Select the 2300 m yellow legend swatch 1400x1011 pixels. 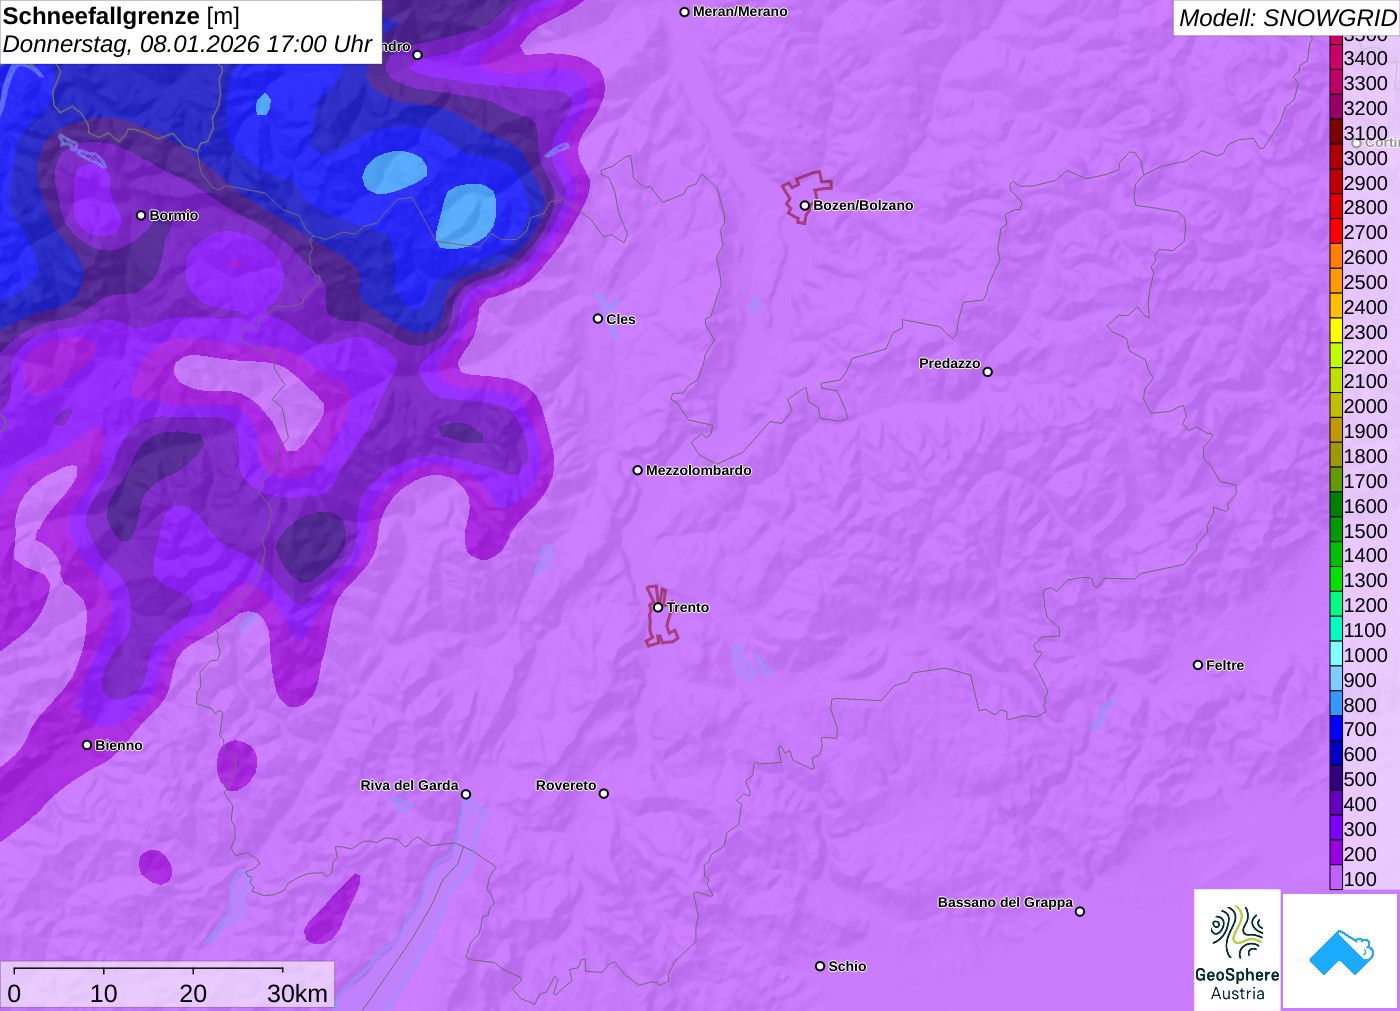coord(1336,331)
